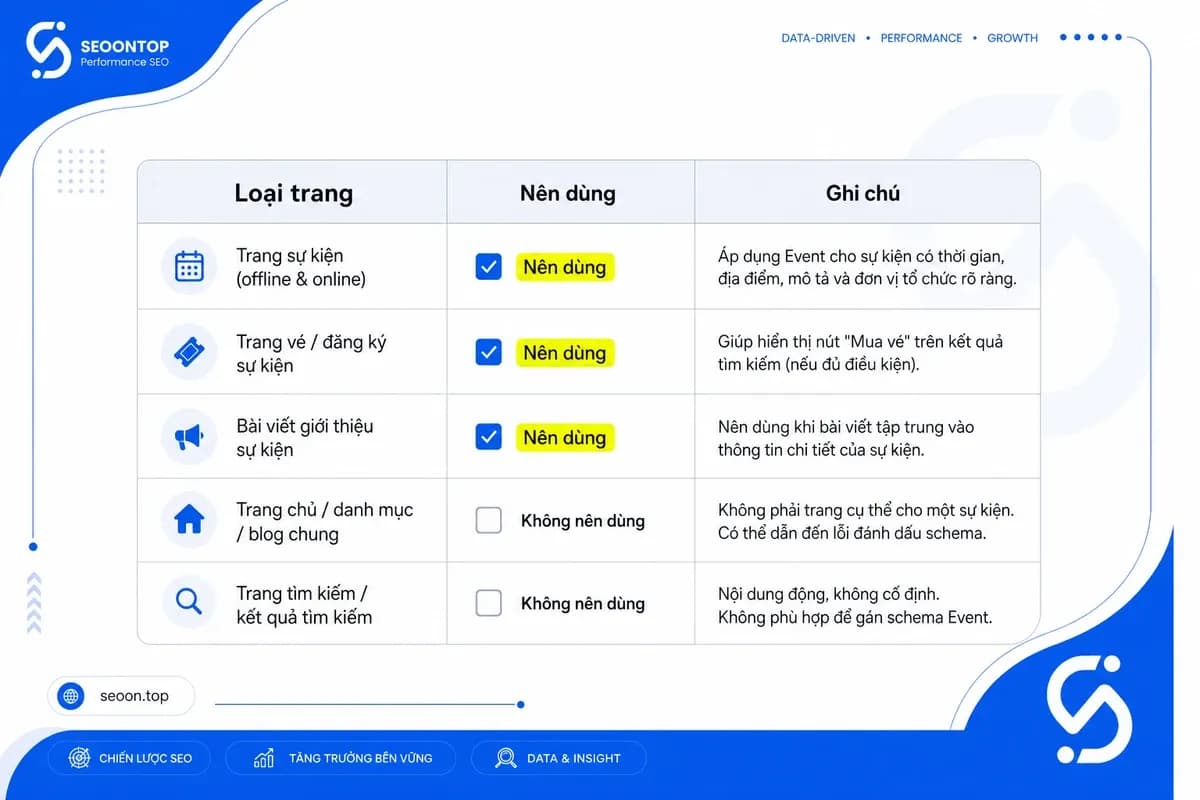The width and height of the screenshot is (1200, 800).
Task: Click the highlighted Nên dùng label for Trang vé
Action: (565, 352)
